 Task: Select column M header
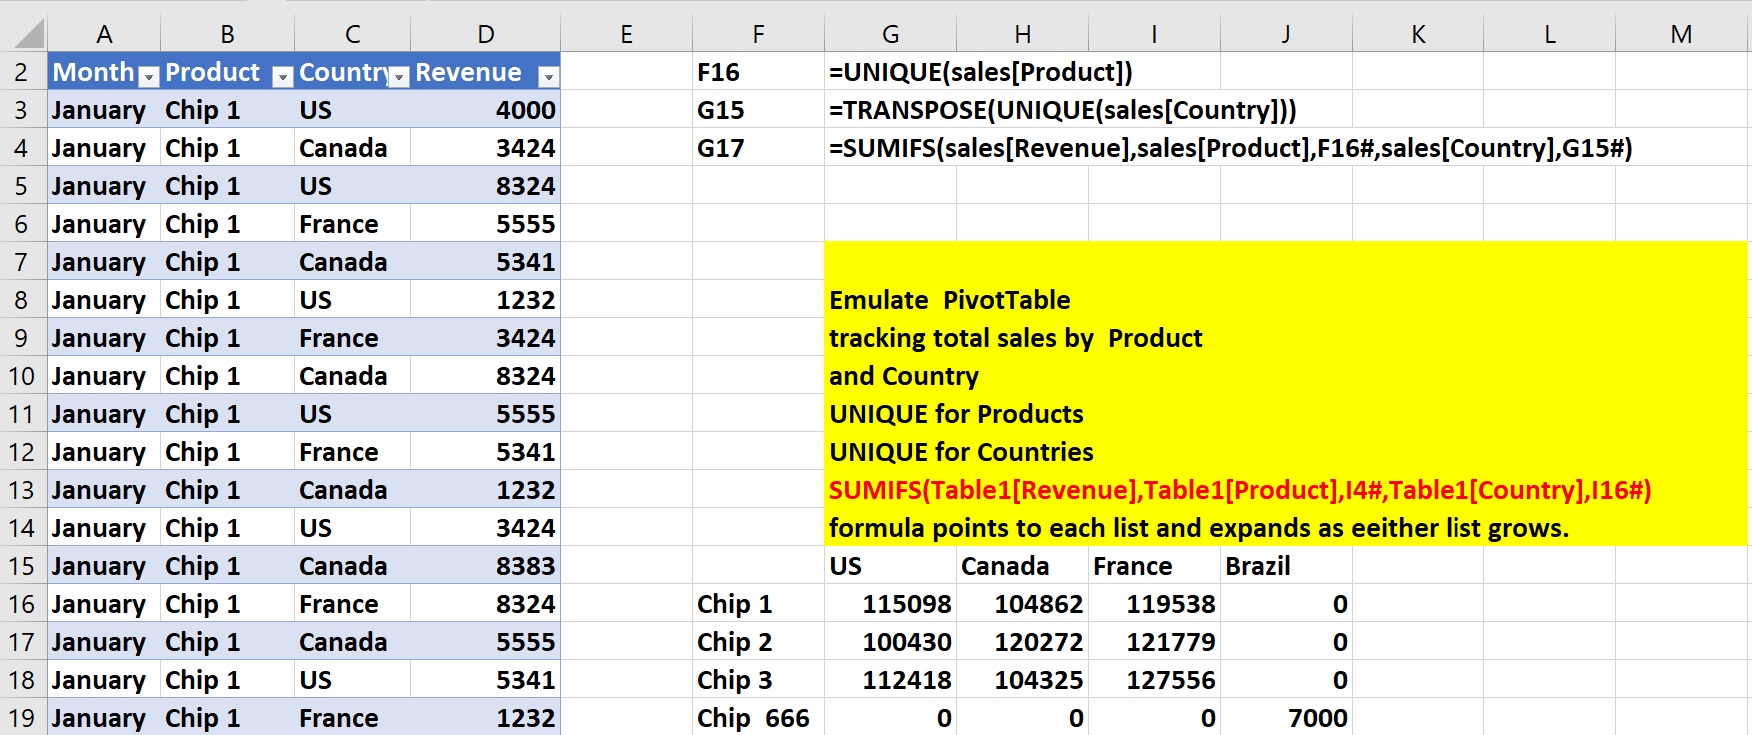[1681, 35]
